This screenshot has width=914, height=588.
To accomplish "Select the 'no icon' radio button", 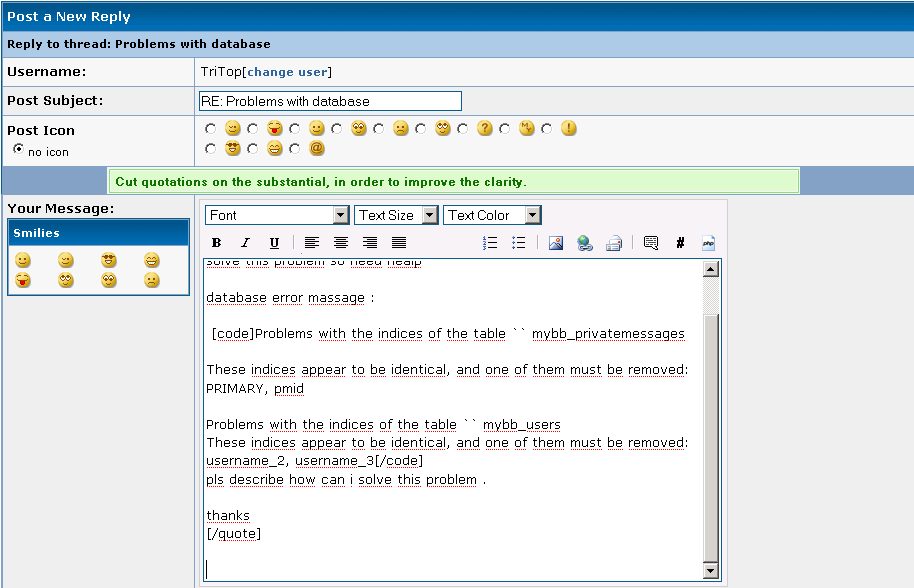I will tap(18, 149).
